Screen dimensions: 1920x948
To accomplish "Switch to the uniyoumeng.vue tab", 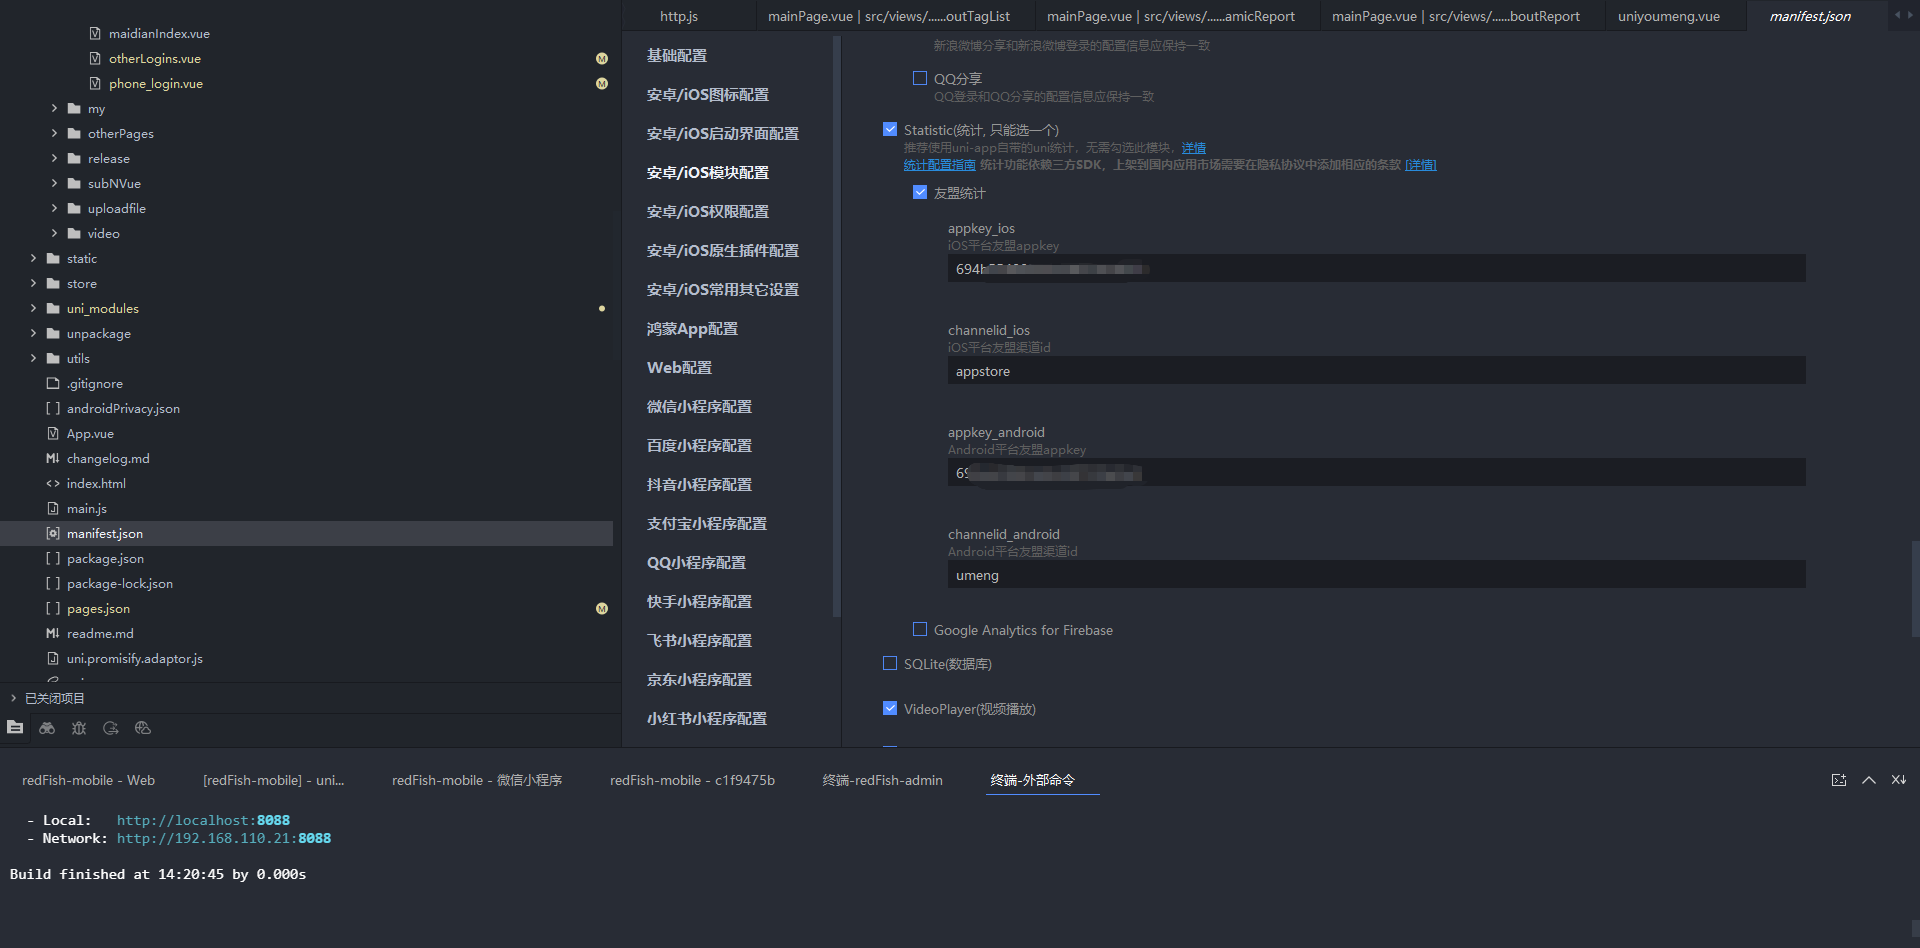I will [x=1672, y=15].
